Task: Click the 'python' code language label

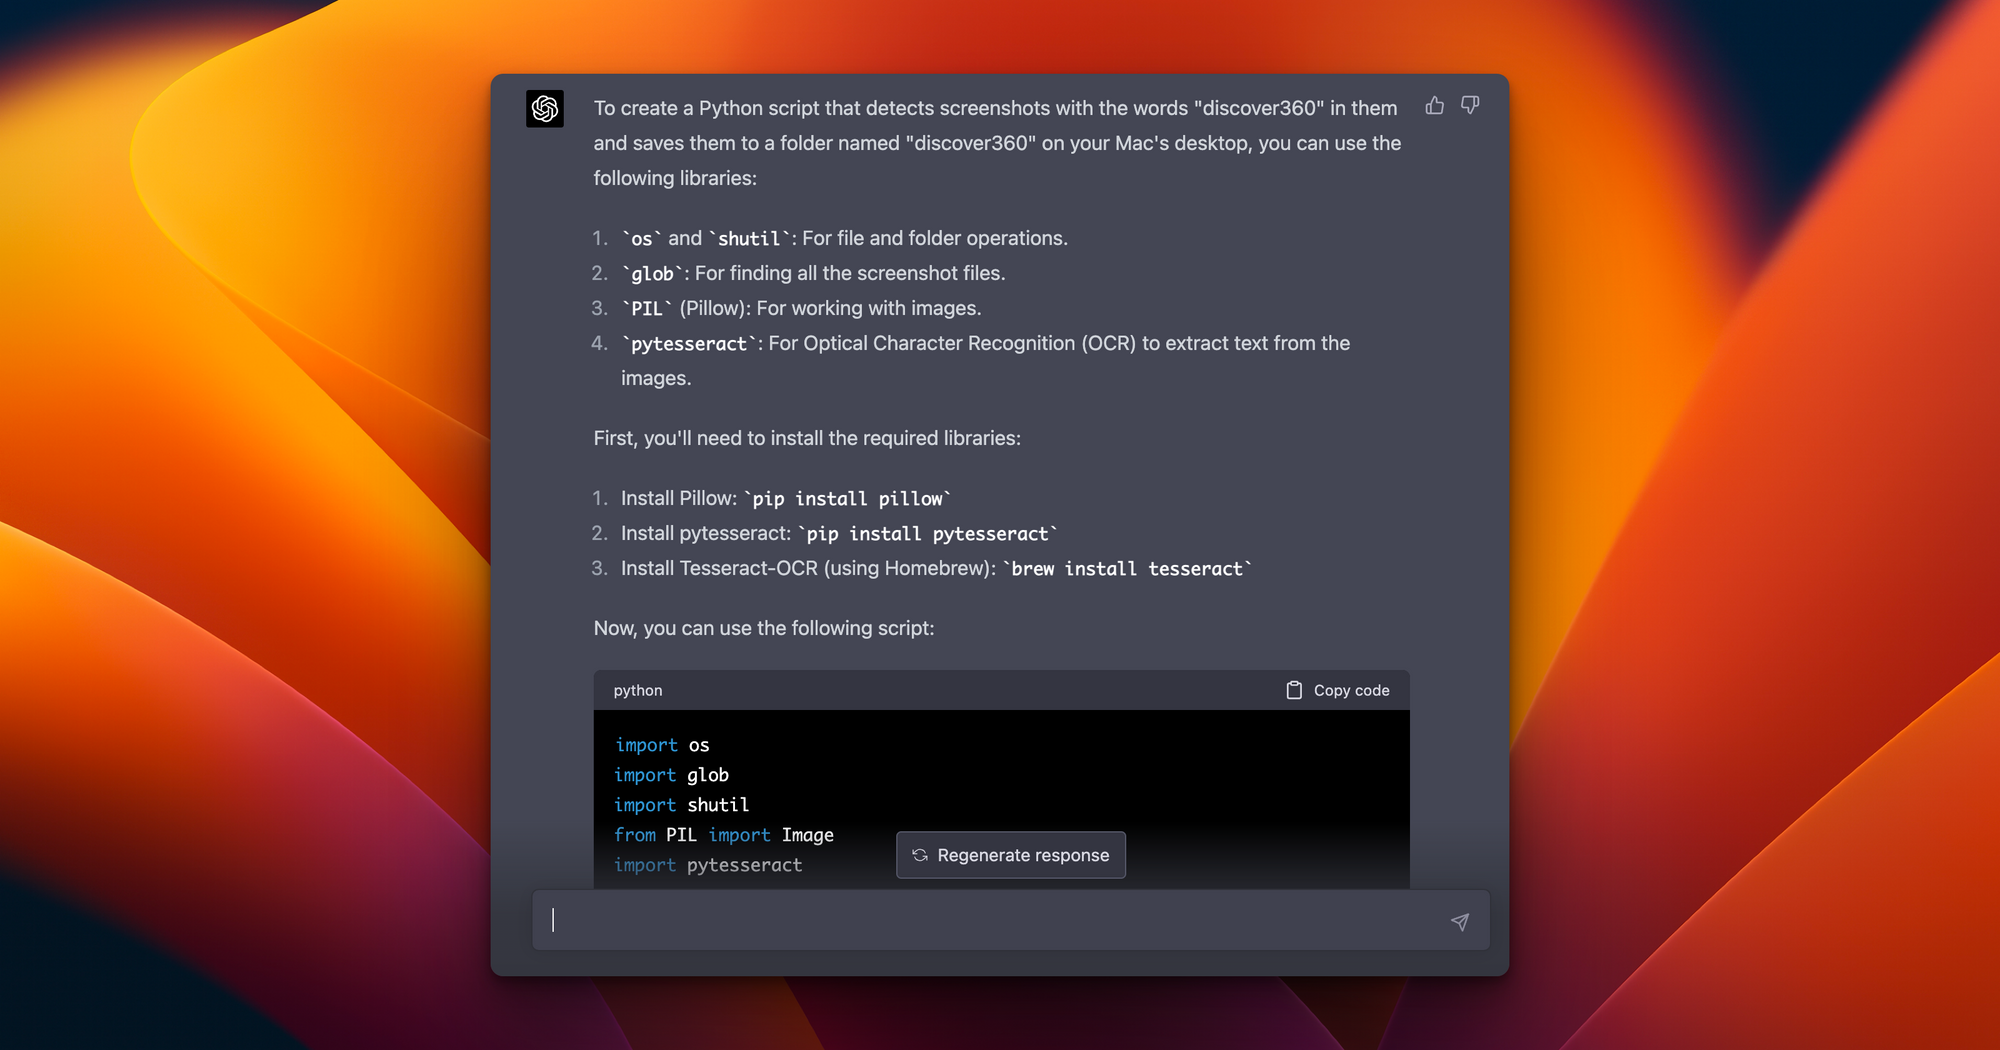Action: click(x=638, y=690)
